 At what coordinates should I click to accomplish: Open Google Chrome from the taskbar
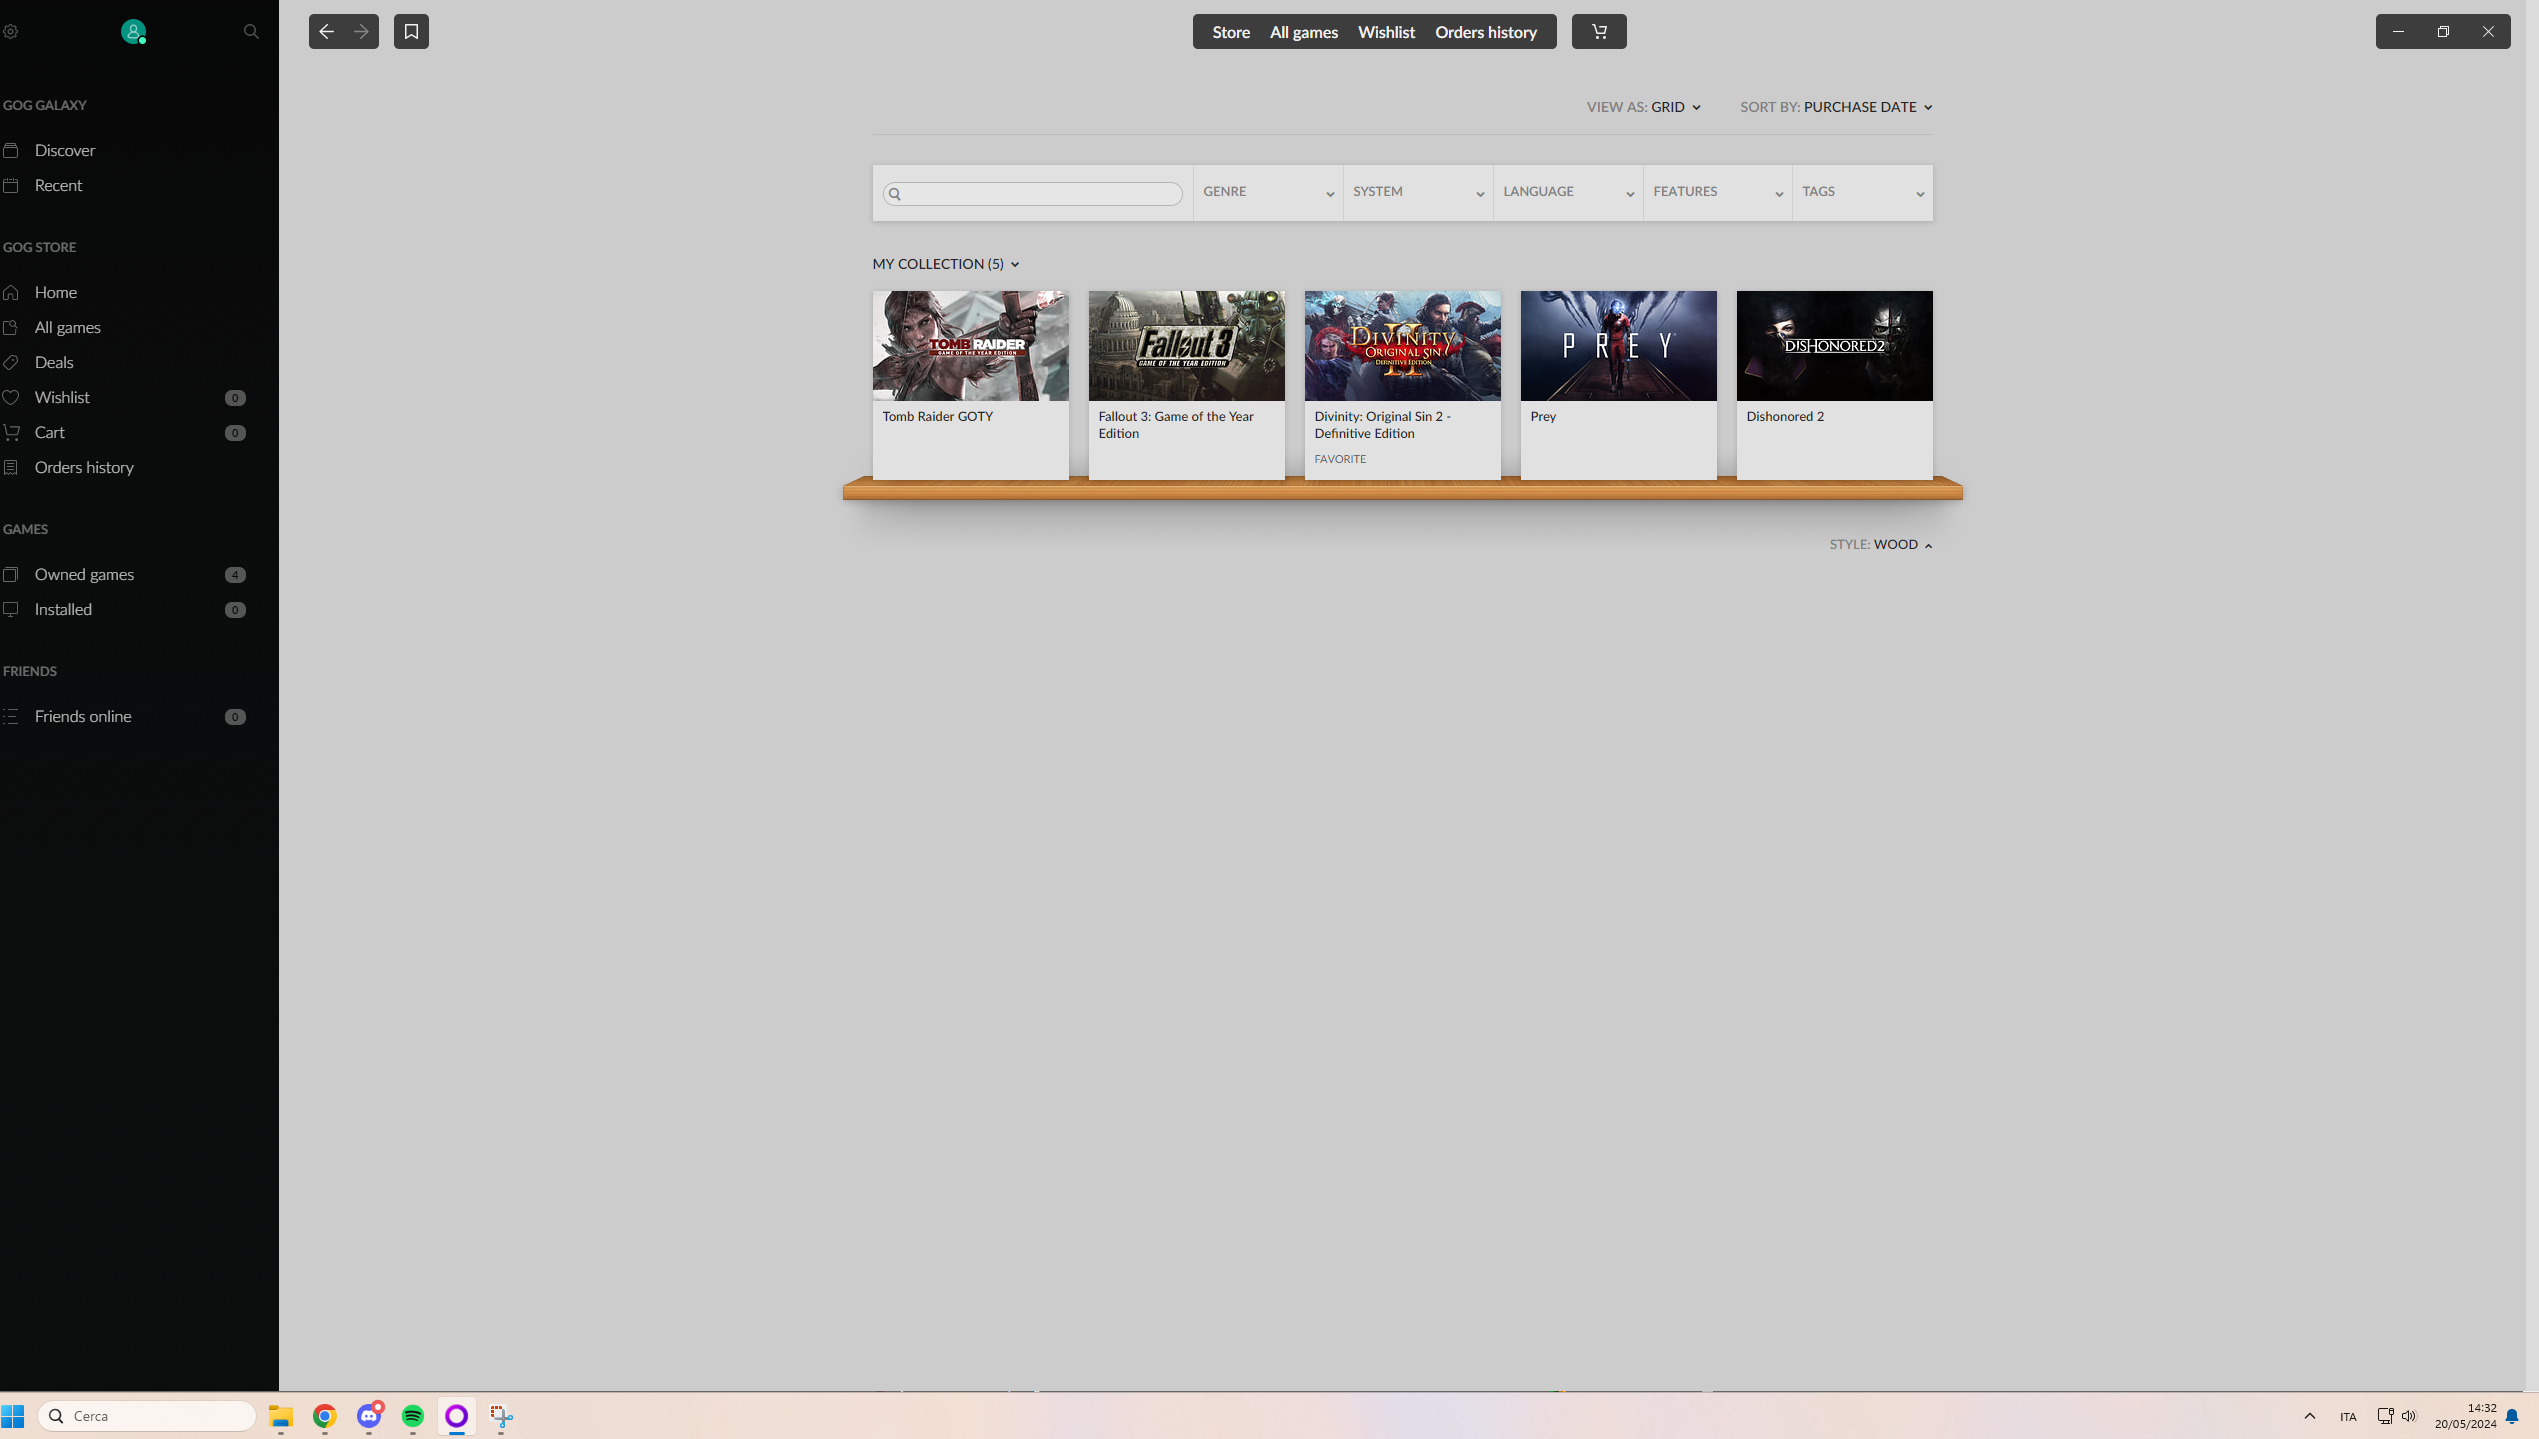pos(325,1416)
